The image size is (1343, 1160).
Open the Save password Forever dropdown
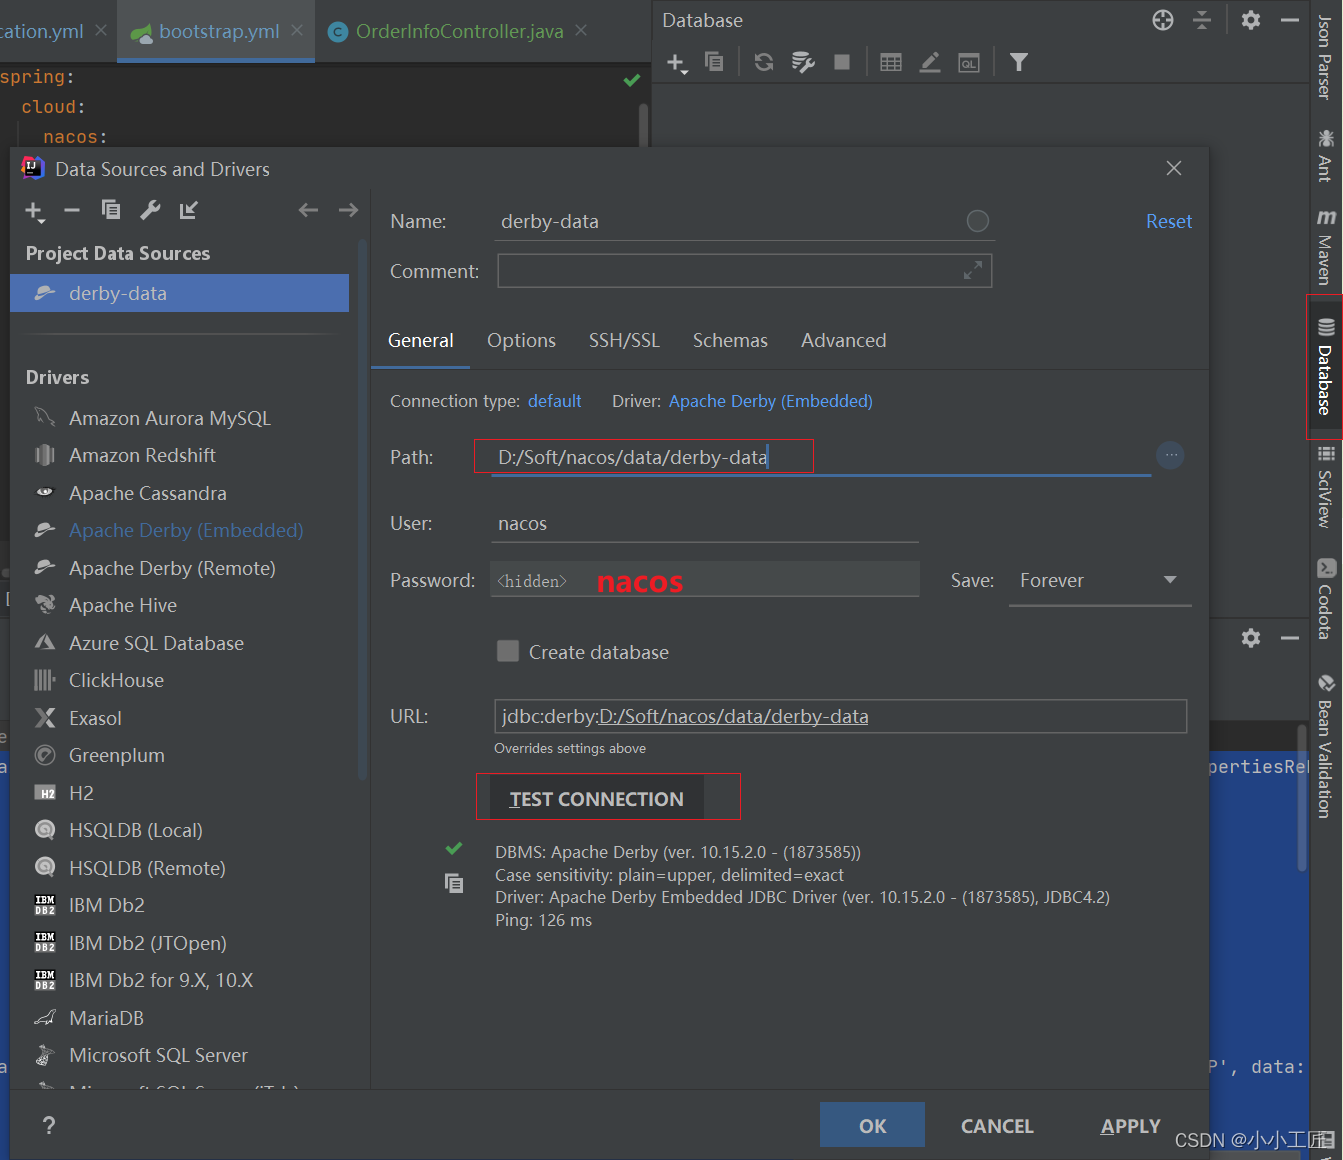(1099, 581)
